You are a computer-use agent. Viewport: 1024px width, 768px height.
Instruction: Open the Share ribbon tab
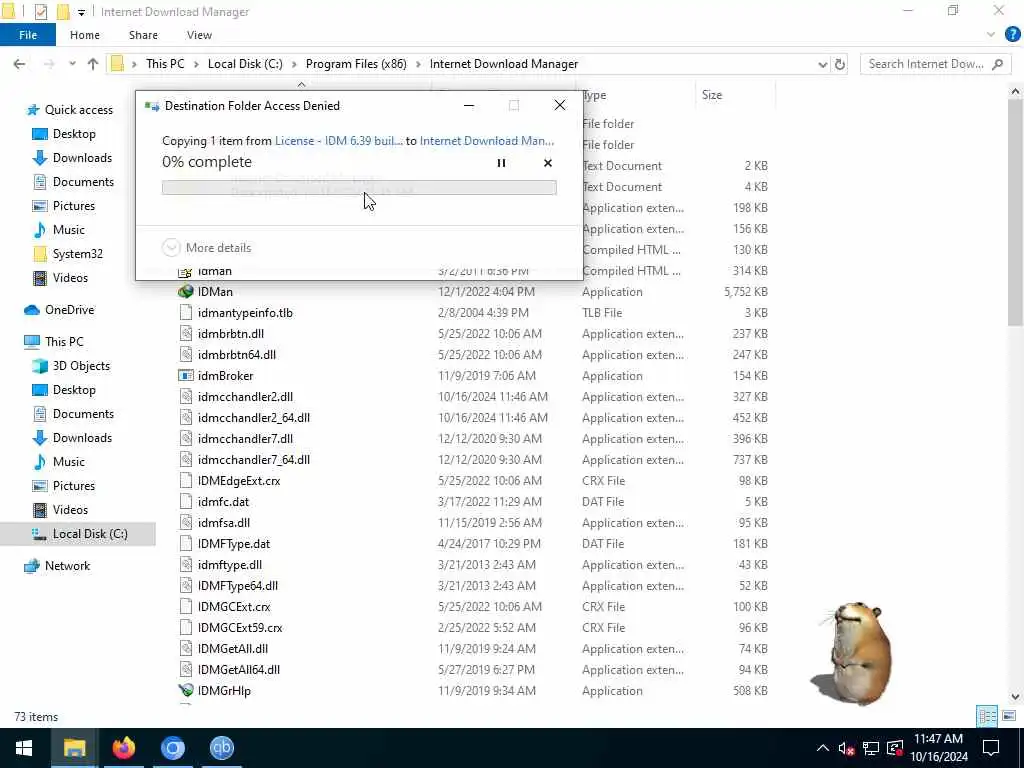[143, 35]
